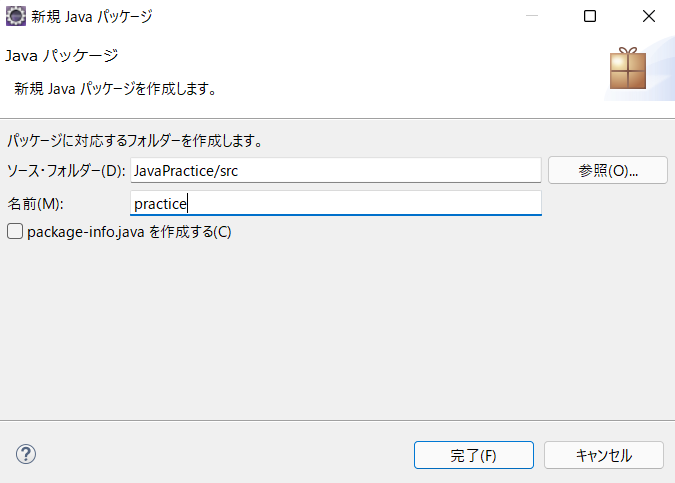Open the help question mark icon
675x483 pixels.
(x=26, y=454)
